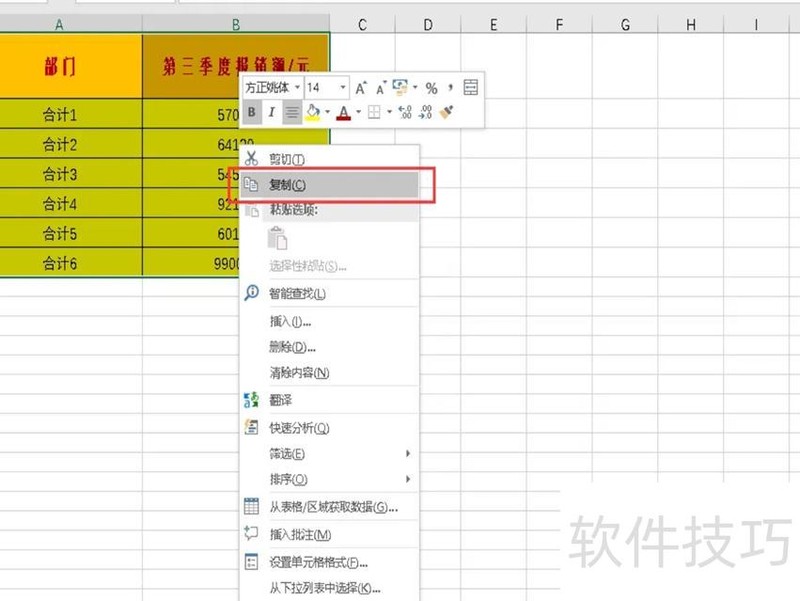Select column E header
800x601 pixels.
point(493,24)
